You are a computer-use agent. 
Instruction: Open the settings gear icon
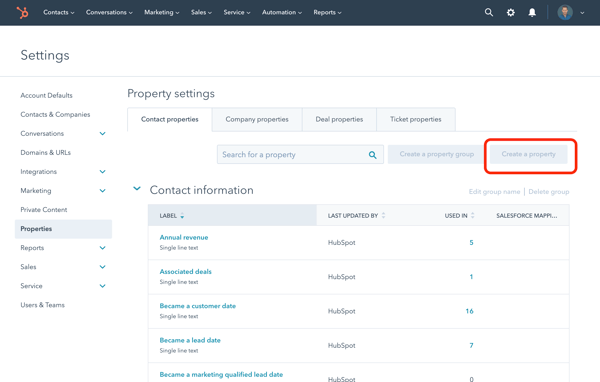(x=510, y=13)
